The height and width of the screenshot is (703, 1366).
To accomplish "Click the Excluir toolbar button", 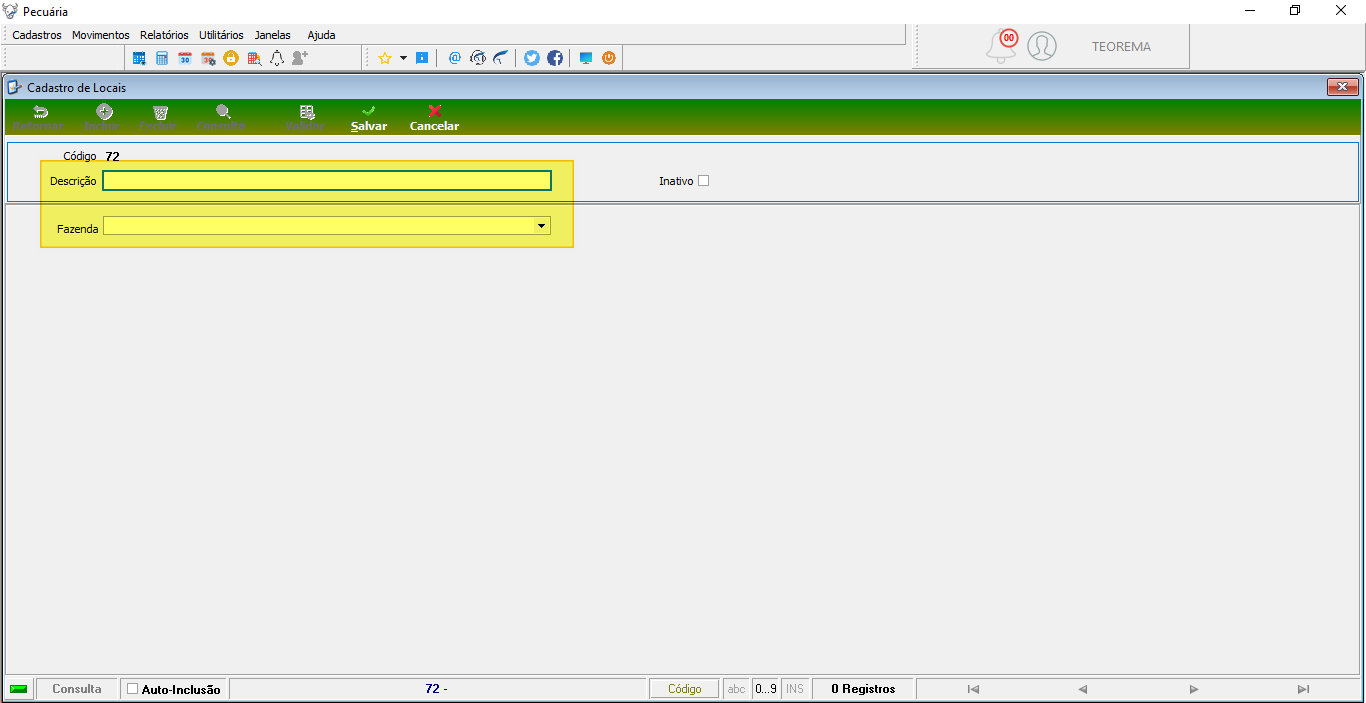I will (159, 118).
